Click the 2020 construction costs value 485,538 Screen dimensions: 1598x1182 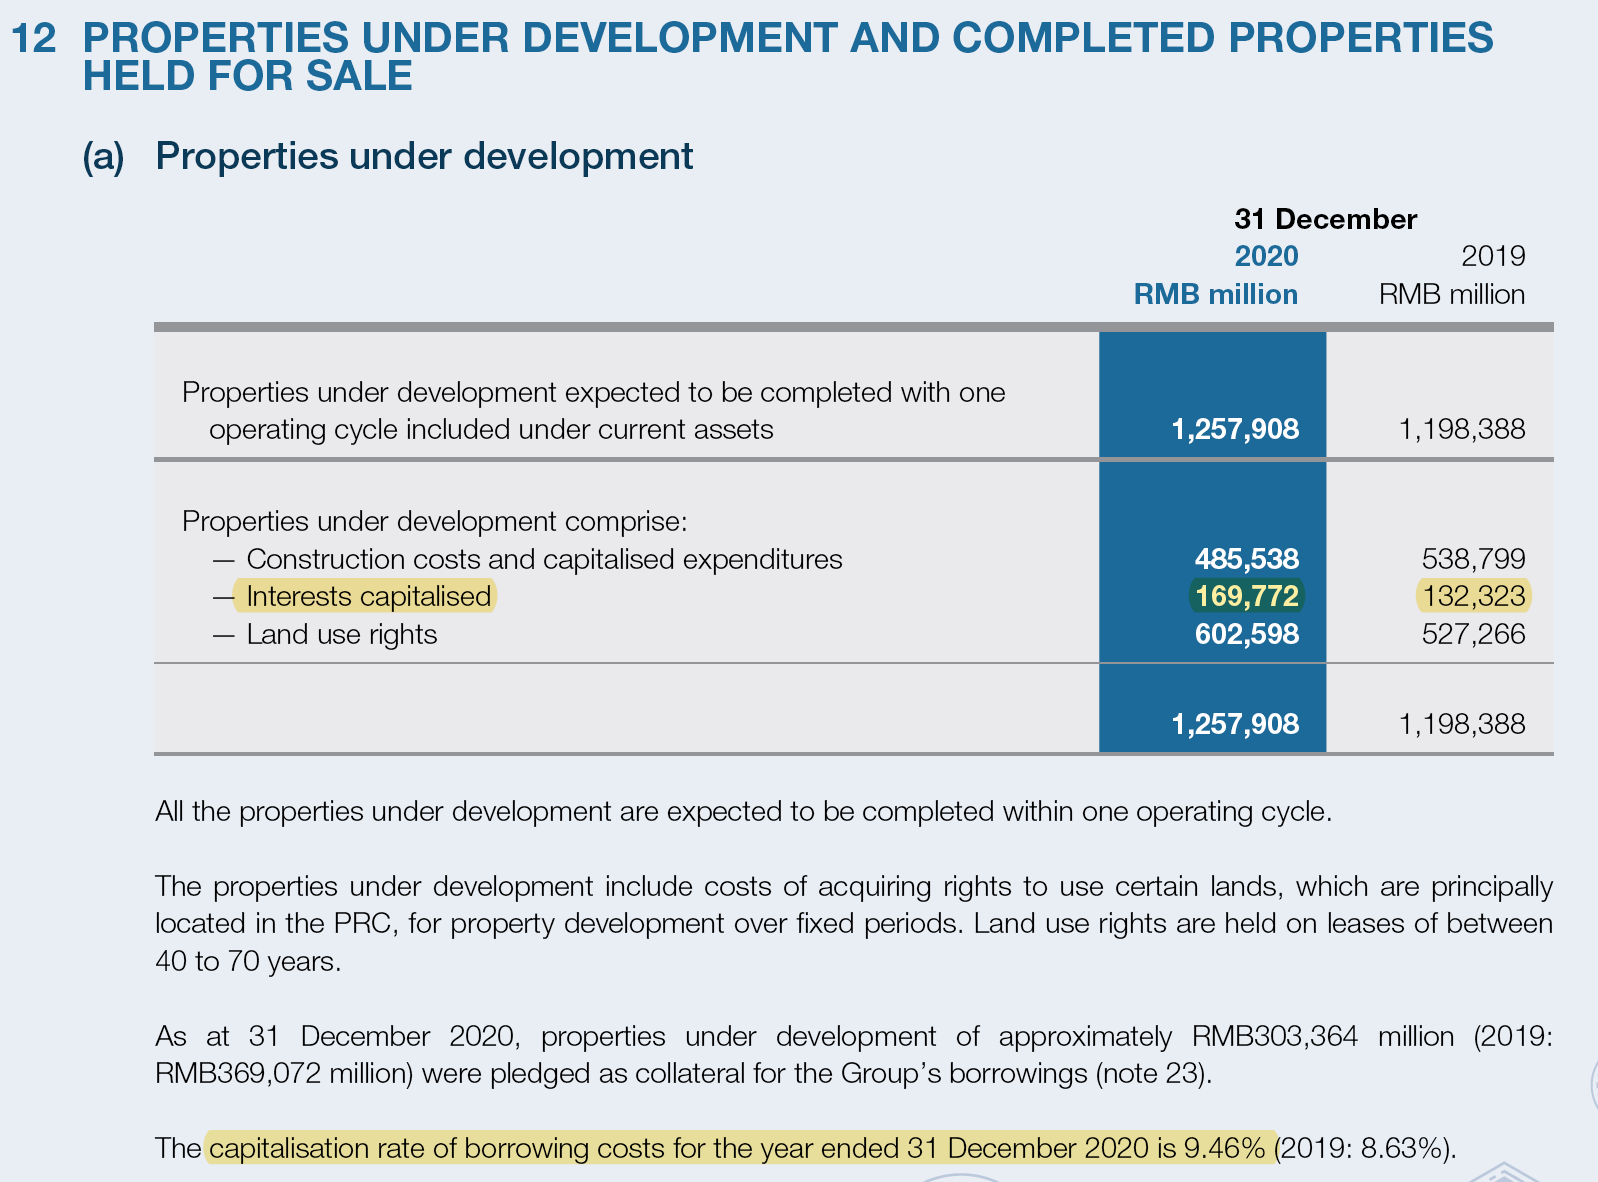pyautogui.click(x=1247, y=559)
